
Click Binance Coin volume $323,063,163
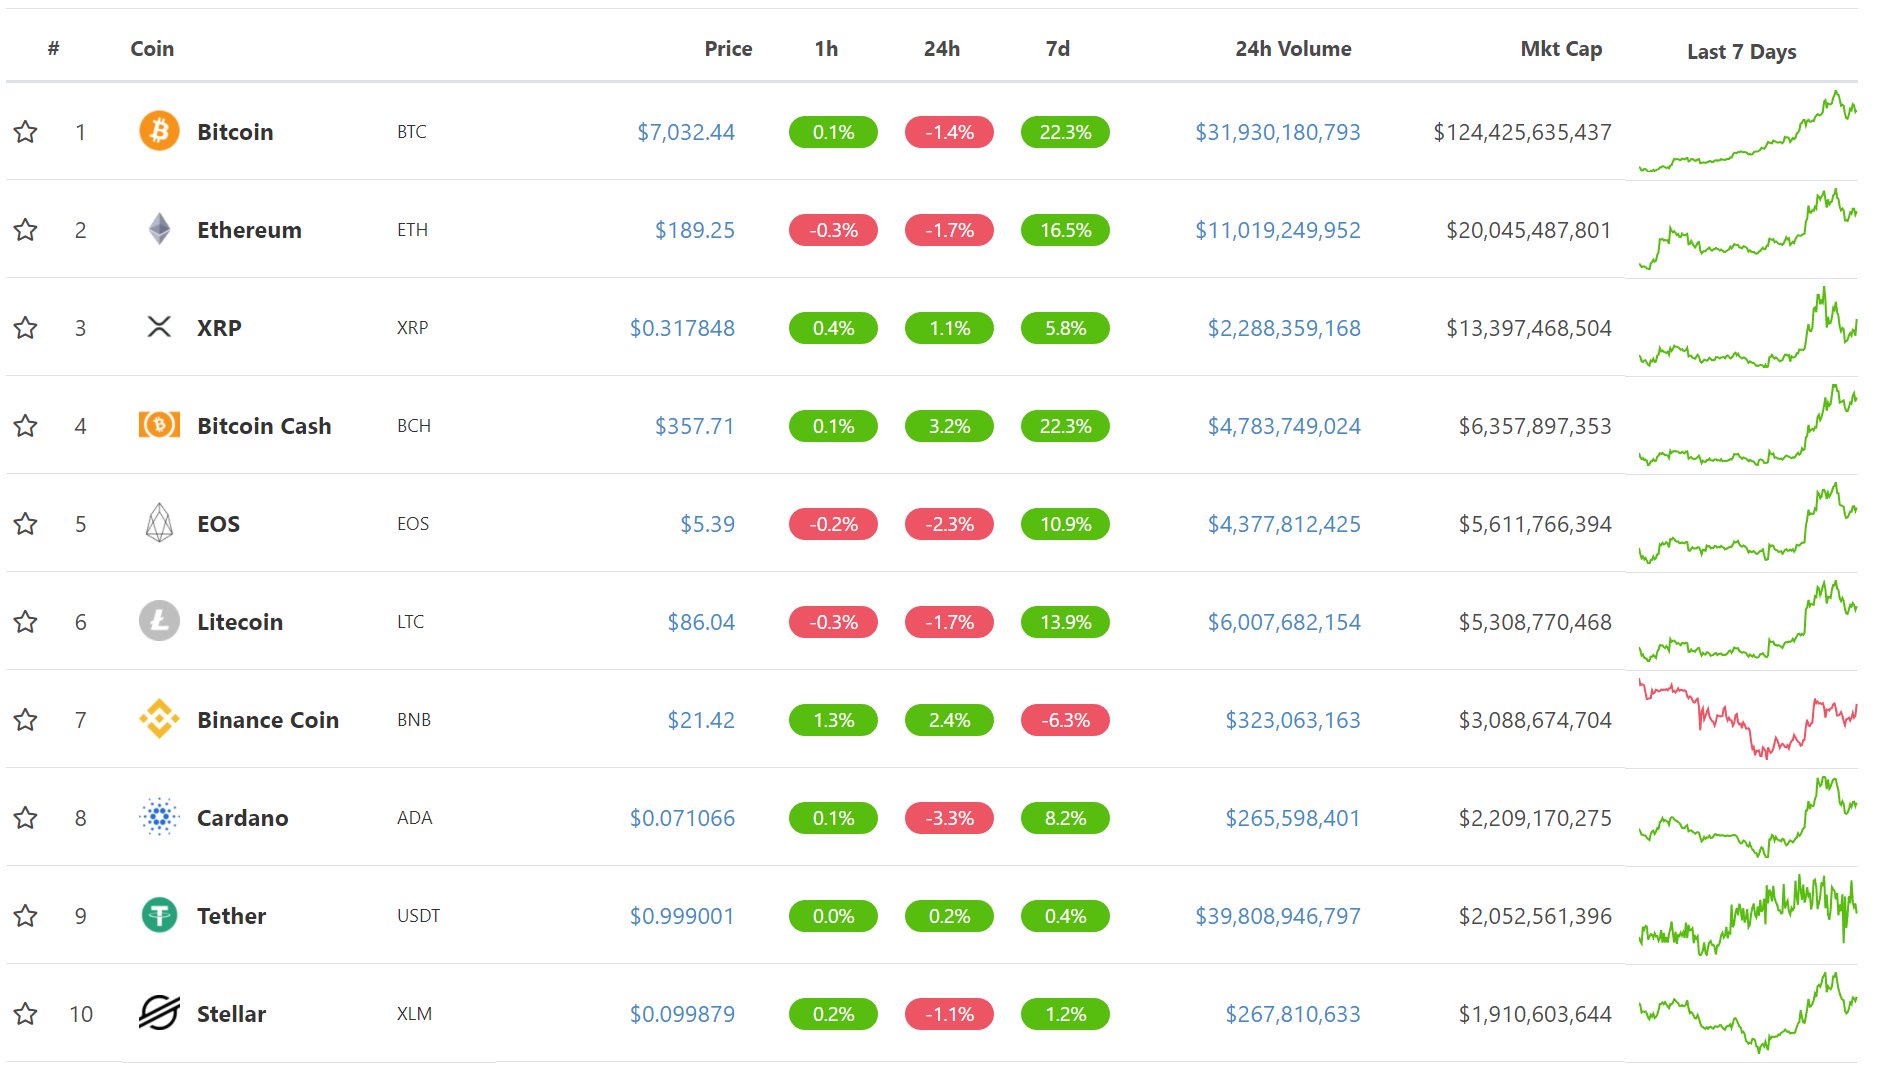point(1293,720)
